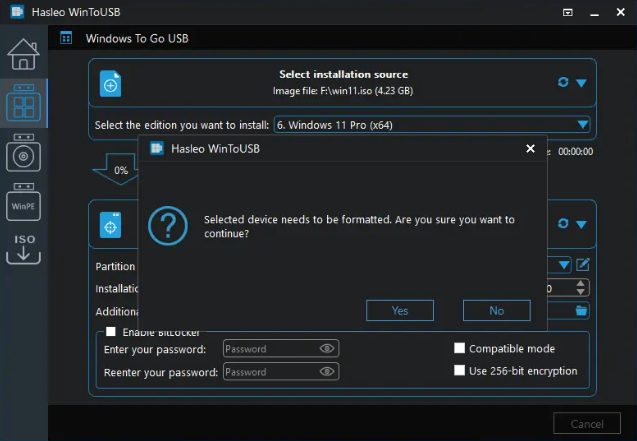The height and width of the screenshot is (441, 637).
Task: Show the reentered password text
Action: point(327,371)
